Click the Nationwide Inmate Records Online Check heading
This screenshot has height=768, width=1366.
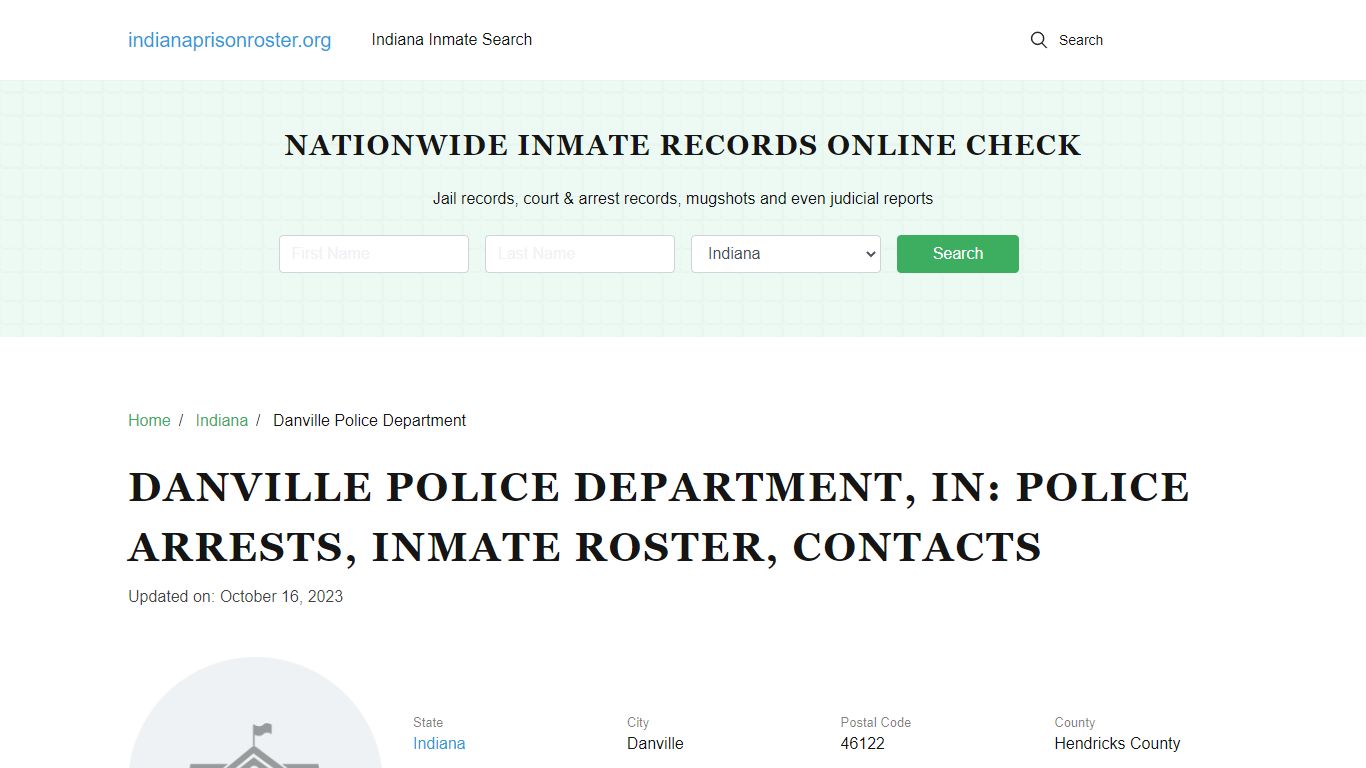click(683, 145)
